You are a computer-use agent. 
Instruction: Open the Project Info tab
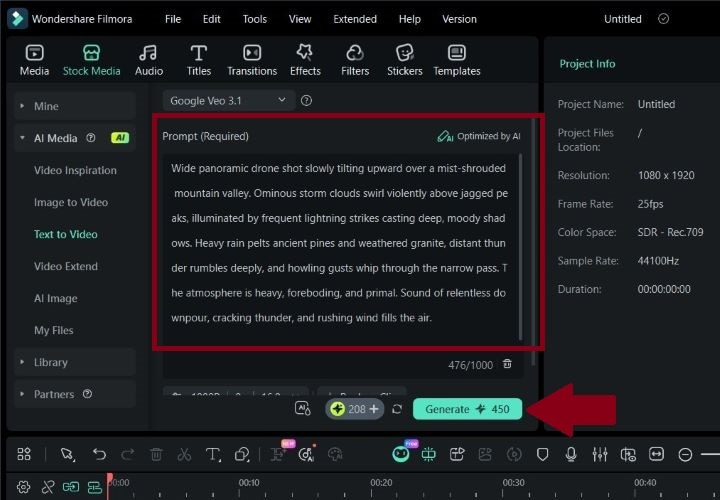[587, 64]
